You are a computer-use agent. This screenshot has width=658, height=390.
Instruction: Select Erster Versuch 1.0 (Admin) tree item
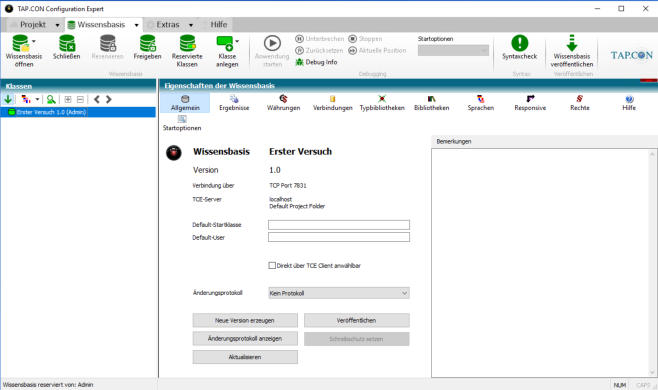(78, 112)
